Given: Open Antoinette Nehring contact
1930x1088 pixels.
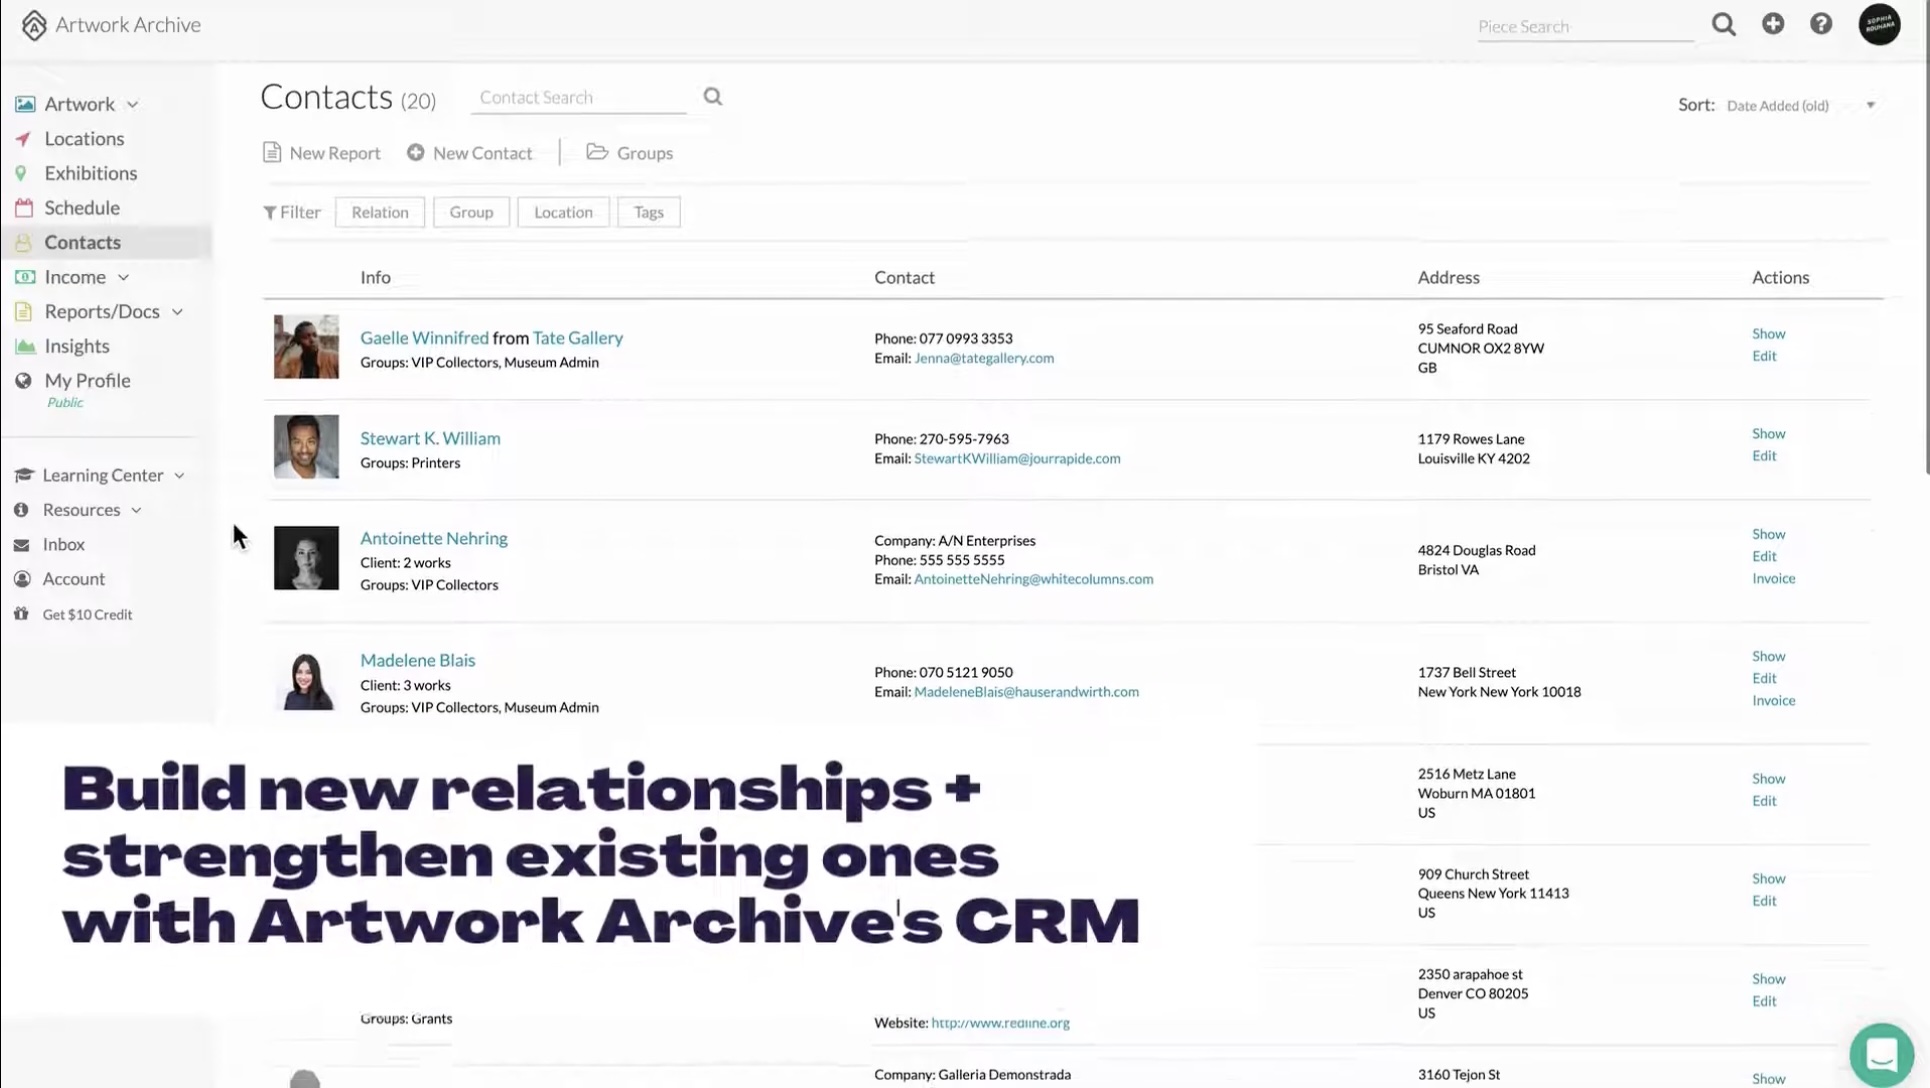Looking at the screenshot, I should [434, 538].
